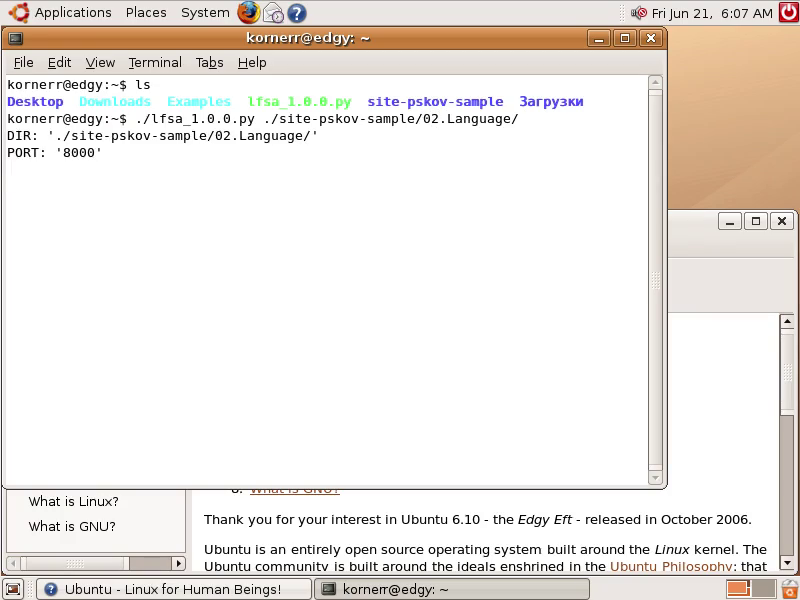Viewport: 800px width, 600px height.
Task: Switch to Ubuntu - Linux for Human Beings window
Action: pyautogui.click(x=174, y=589)
